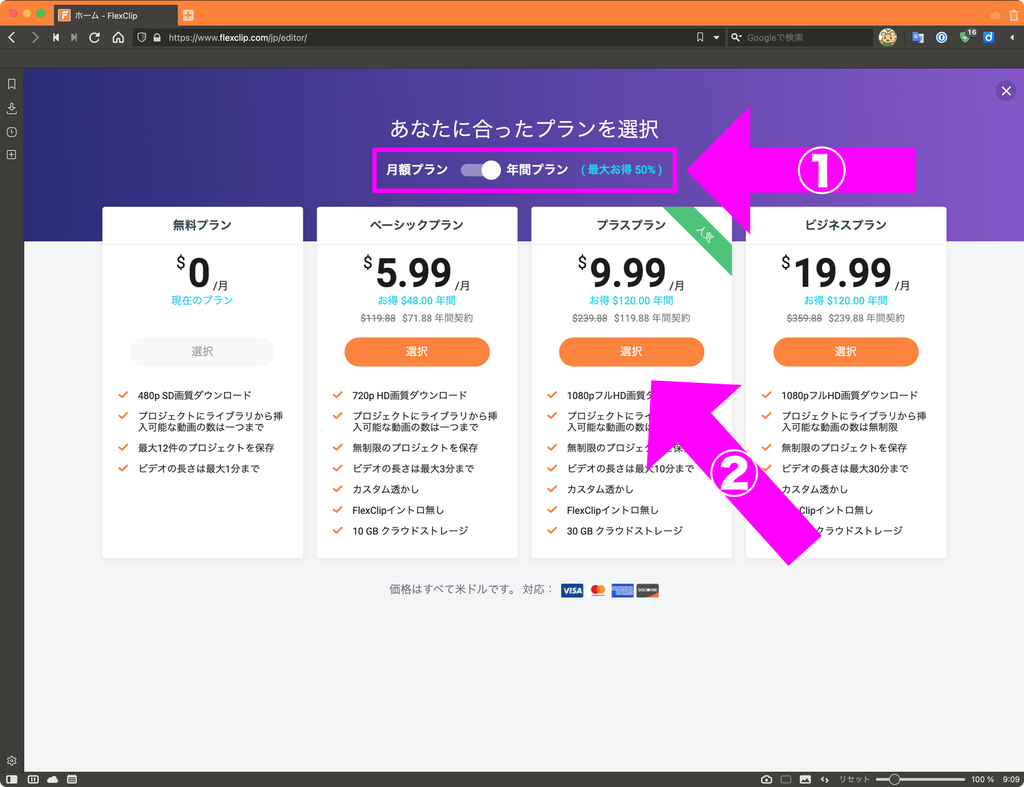Open the Bookmarks panel in sidebar
The image size is (1024, 787).
pos(11,84)
